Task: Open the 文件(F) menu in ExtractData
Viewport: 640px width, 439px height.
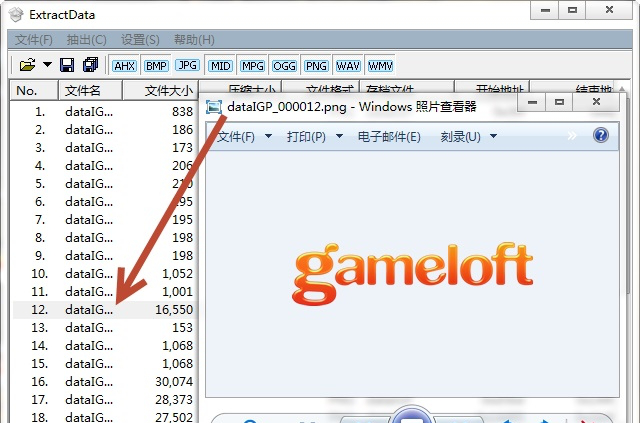Action: point(34,40)
